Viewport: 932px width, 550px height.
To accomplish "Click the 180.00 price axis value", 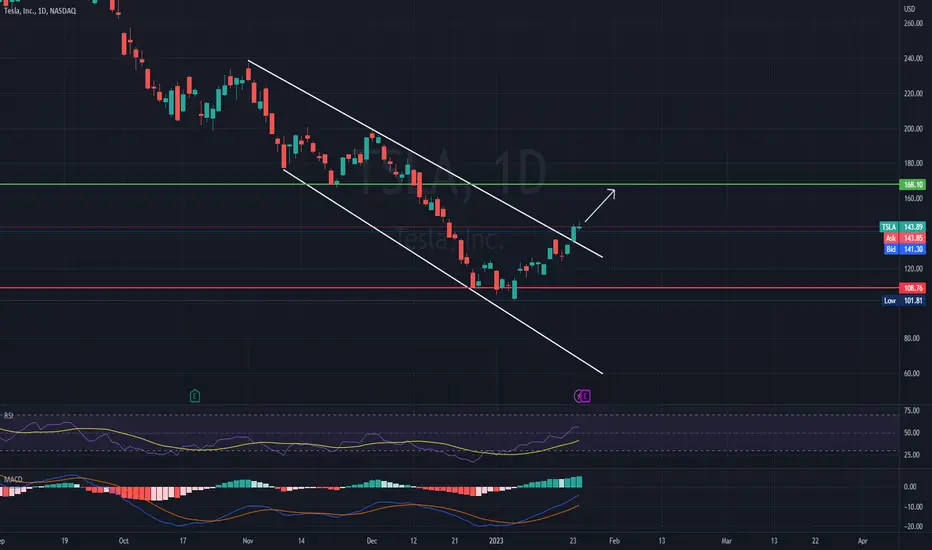I will (913, 163).
